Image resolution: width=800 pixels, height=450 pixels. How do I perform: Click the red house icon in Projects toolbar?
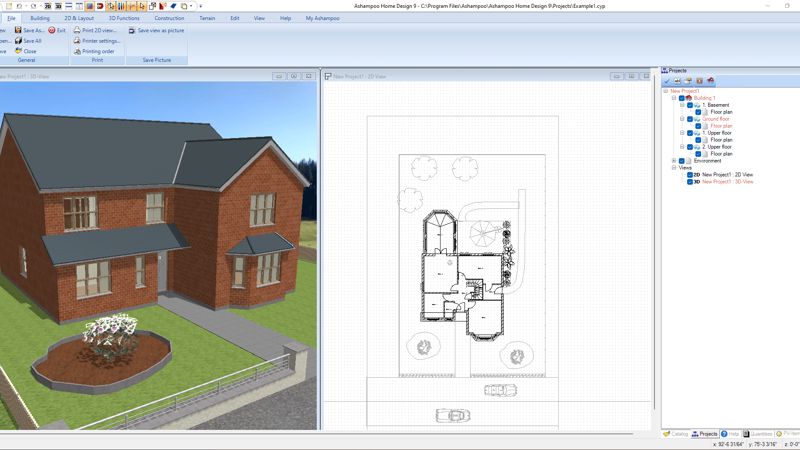(711, 81)
